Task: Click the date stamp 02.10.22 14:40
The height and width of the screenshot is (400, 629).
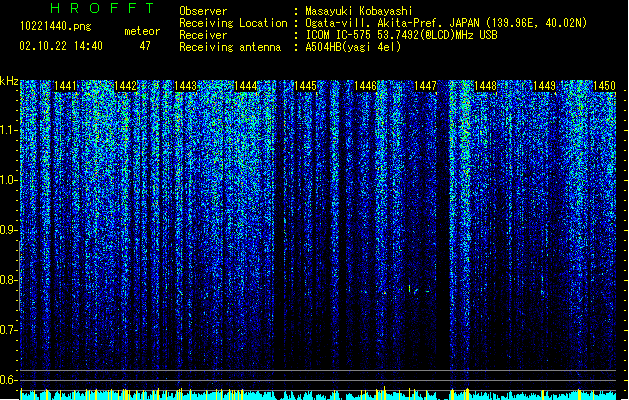Action: (61, 46)
